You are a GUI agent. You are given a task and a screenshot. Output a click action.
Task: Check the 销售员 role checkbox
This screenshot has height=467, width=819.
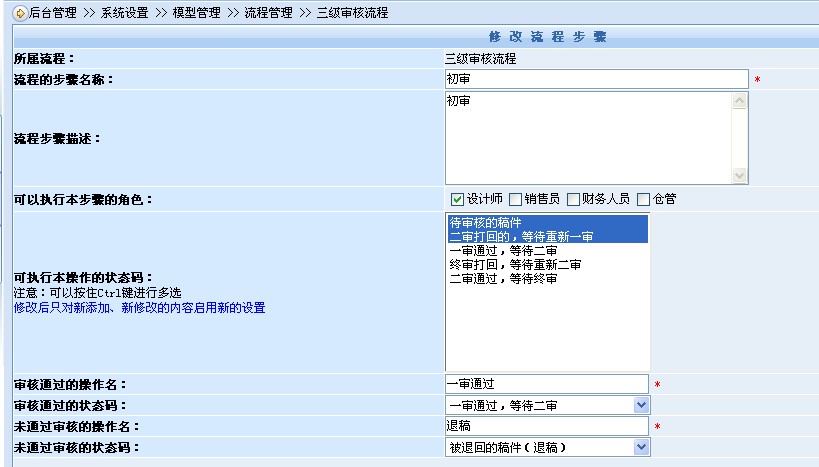pos(516,199)
